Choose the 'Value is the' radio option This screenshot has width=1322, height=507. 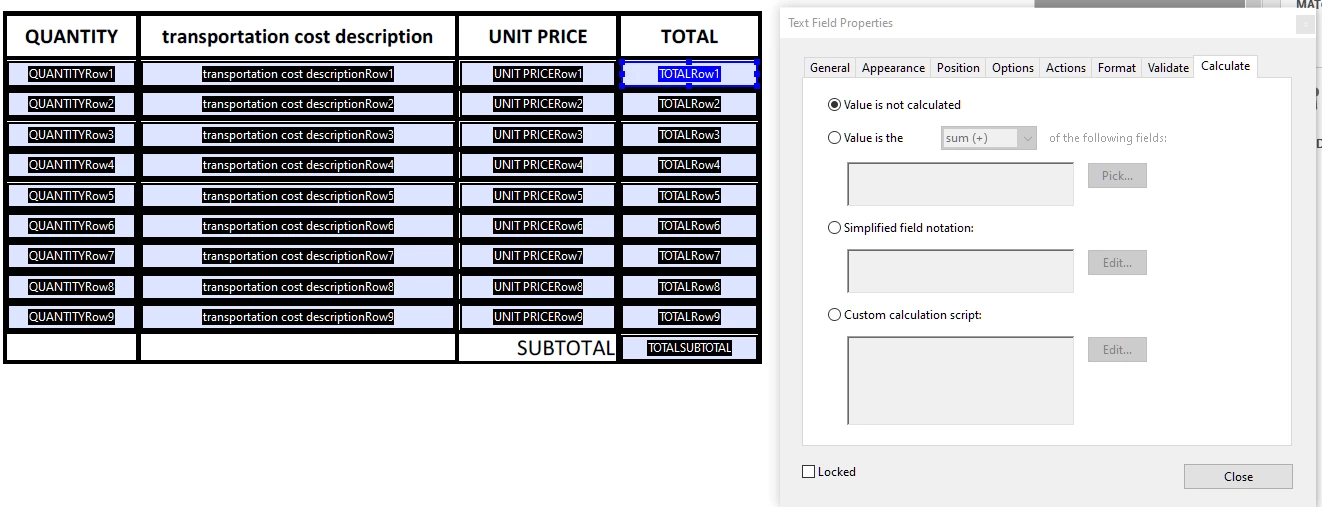point(834,138)
